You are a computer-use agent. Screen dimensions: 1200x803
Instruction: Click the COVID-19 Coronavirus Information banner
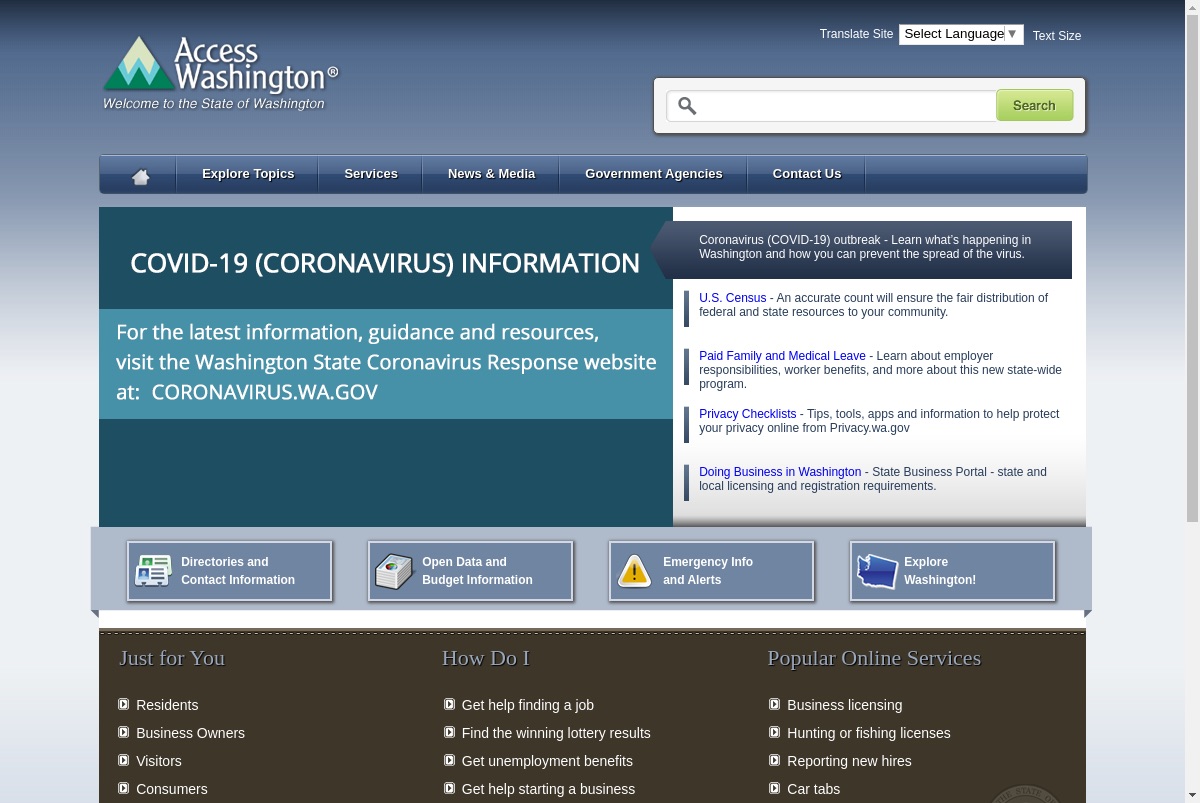tap(386, 367)
